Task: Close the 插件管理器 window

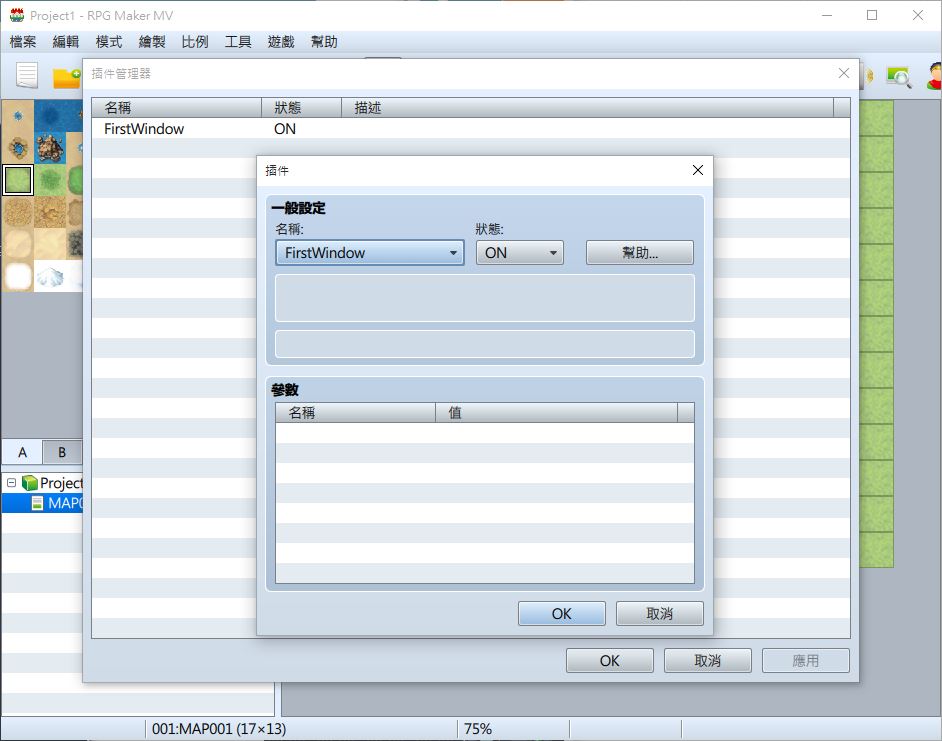Action: point(843,73)
